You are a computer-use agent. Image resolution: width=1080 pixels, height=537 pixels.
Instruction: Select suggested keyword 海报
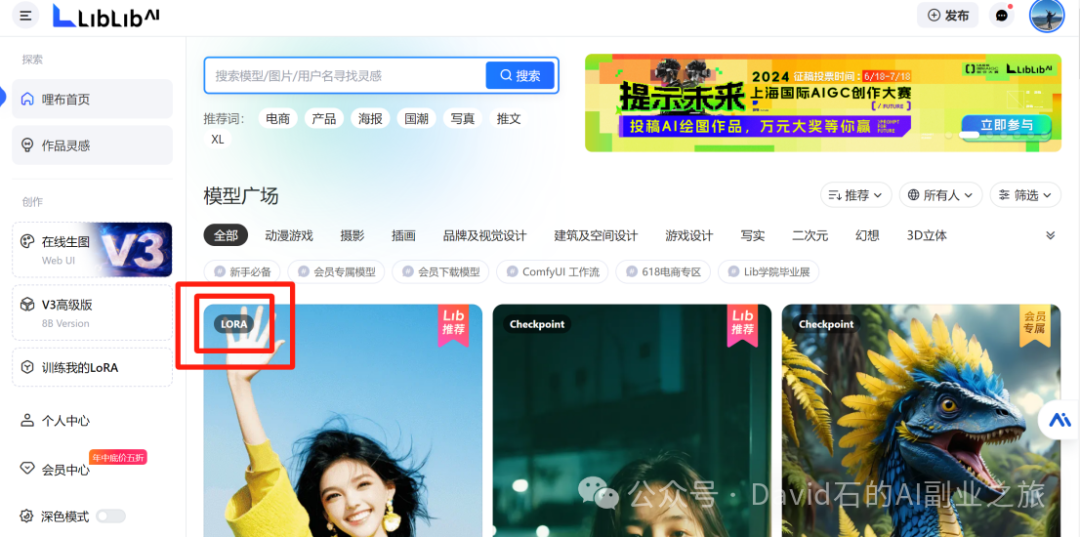pos(370,118)
